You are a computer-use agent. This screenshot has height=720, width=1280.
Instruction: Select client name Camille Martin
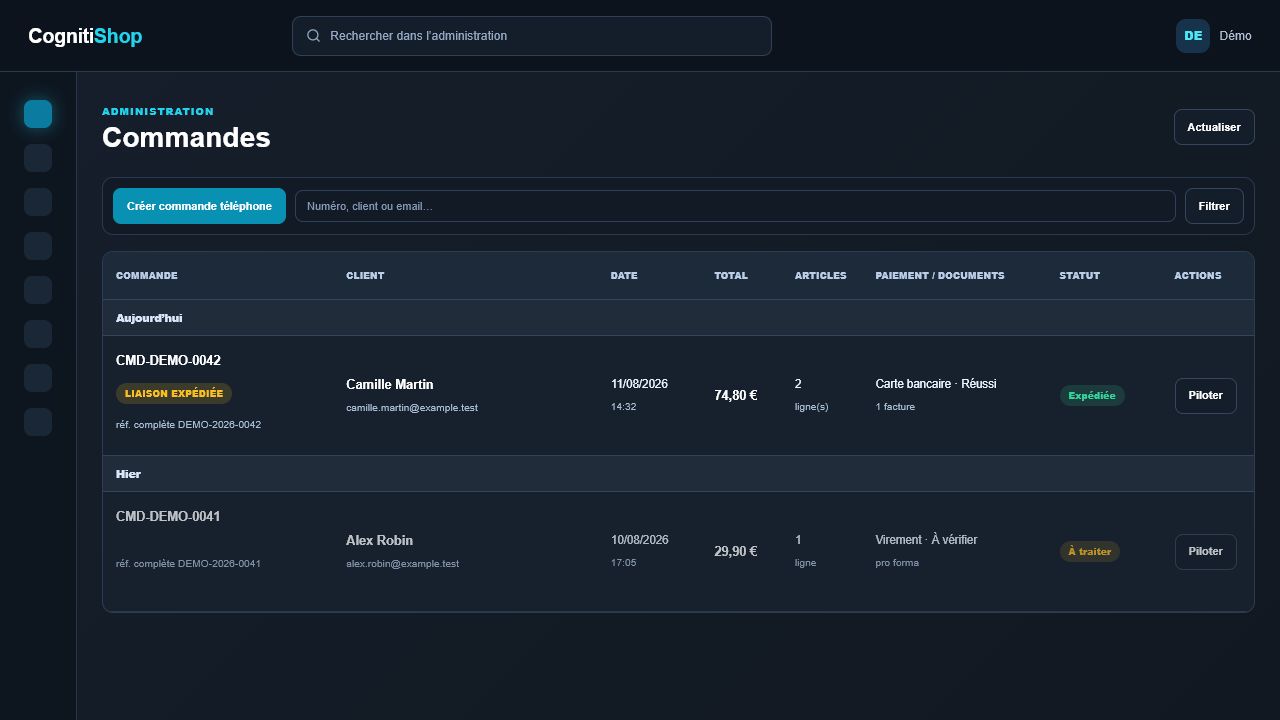390,384
